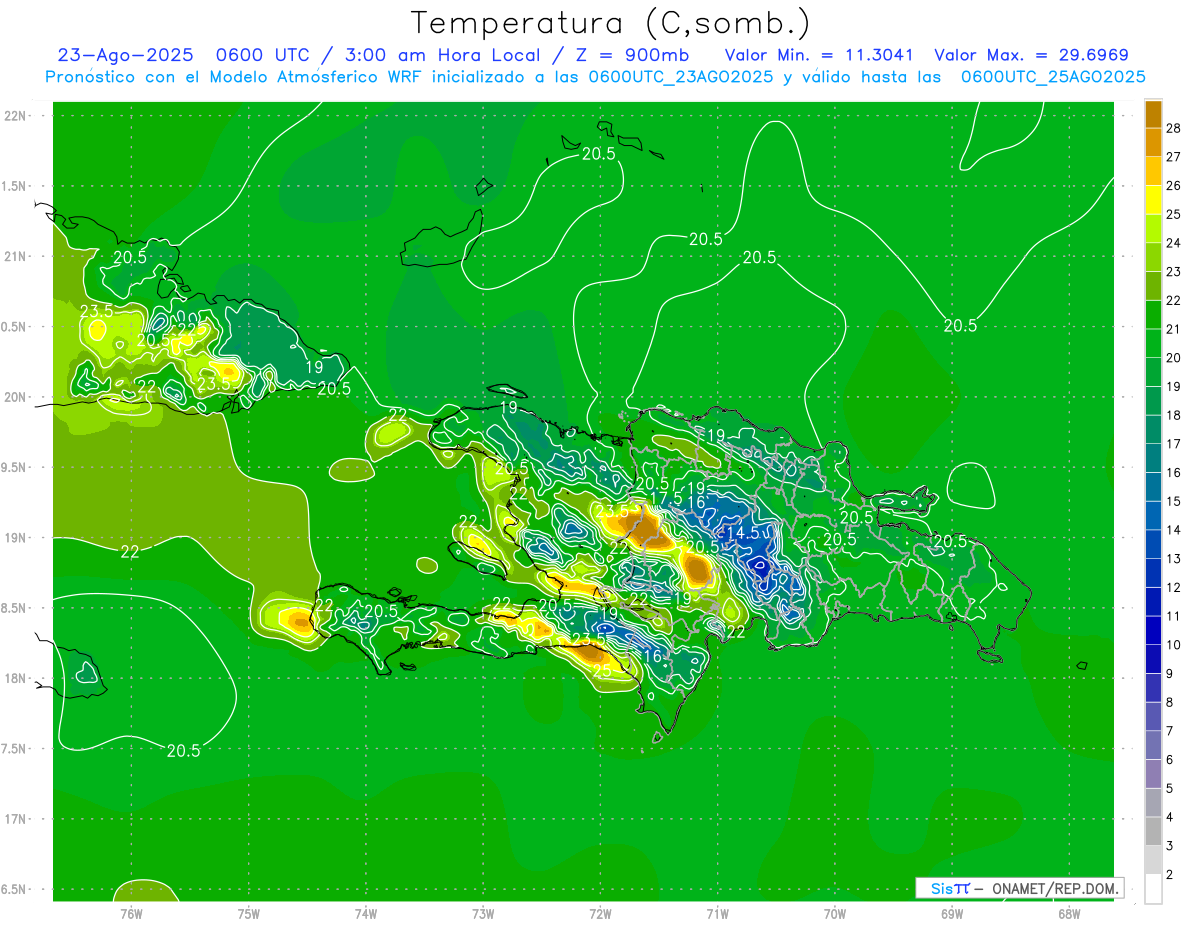Click the purple legend swatch between 5 and 6
Viewport: 1200px width, 927px height.
tap(1153, 774)
